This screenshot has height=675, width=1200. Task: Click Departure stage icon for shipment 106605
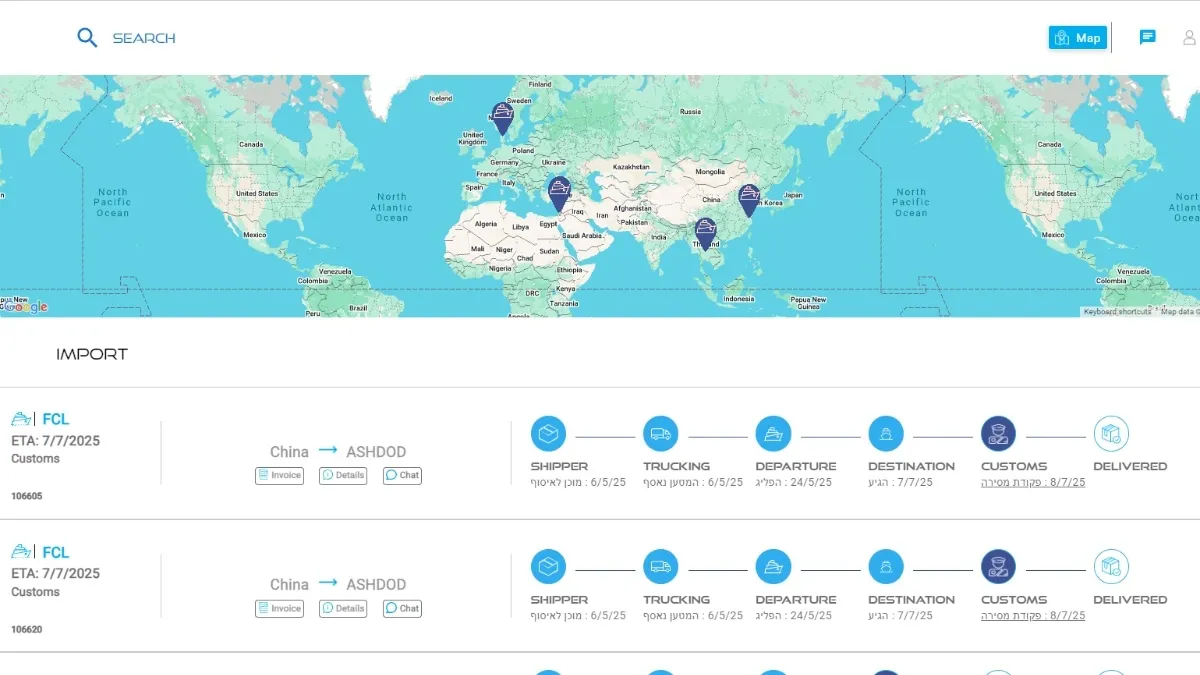click(774, 434)
